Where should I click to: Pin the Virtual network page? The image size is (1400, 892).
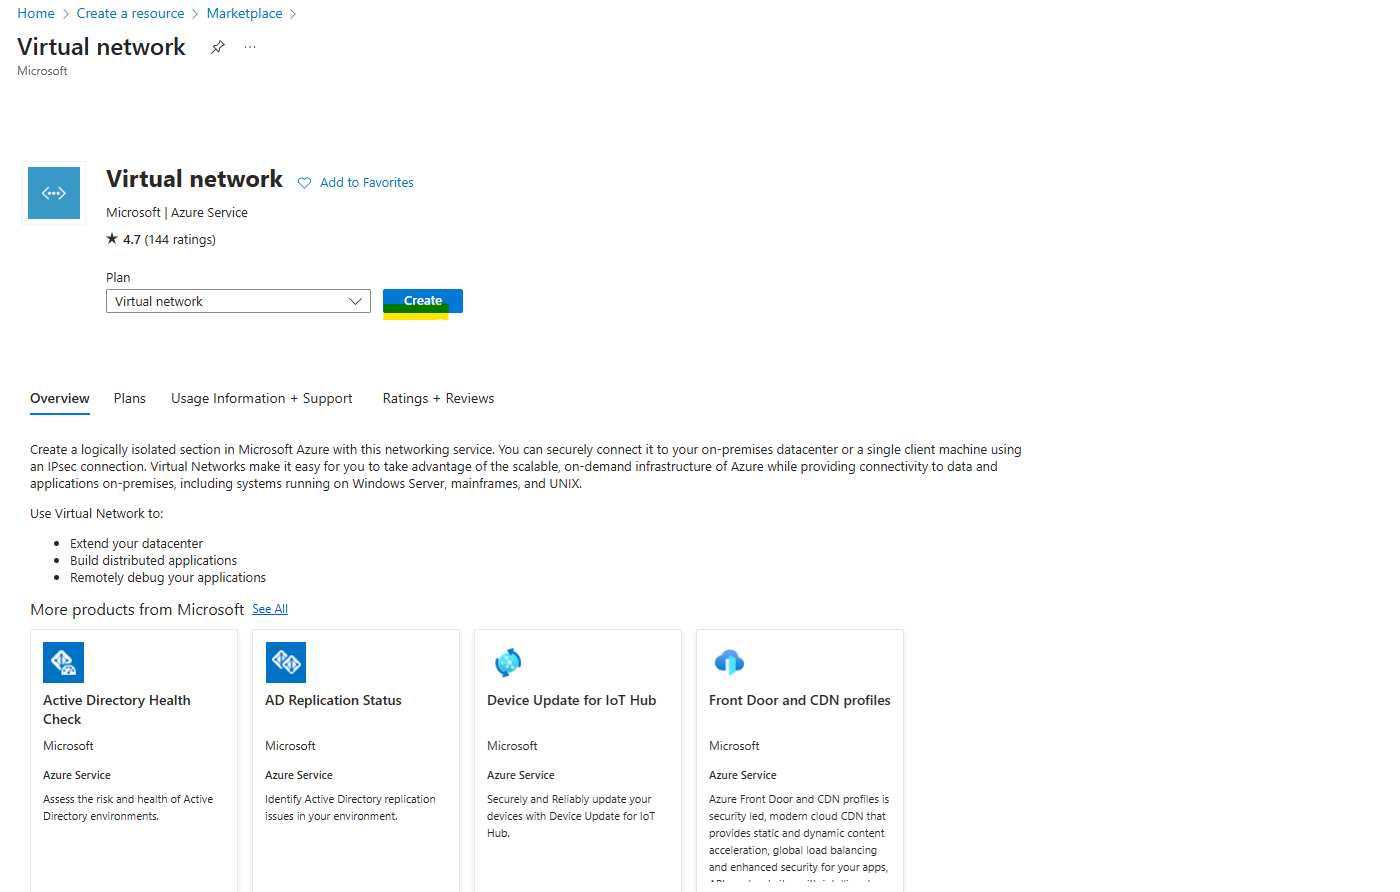[x=217, y=47]
